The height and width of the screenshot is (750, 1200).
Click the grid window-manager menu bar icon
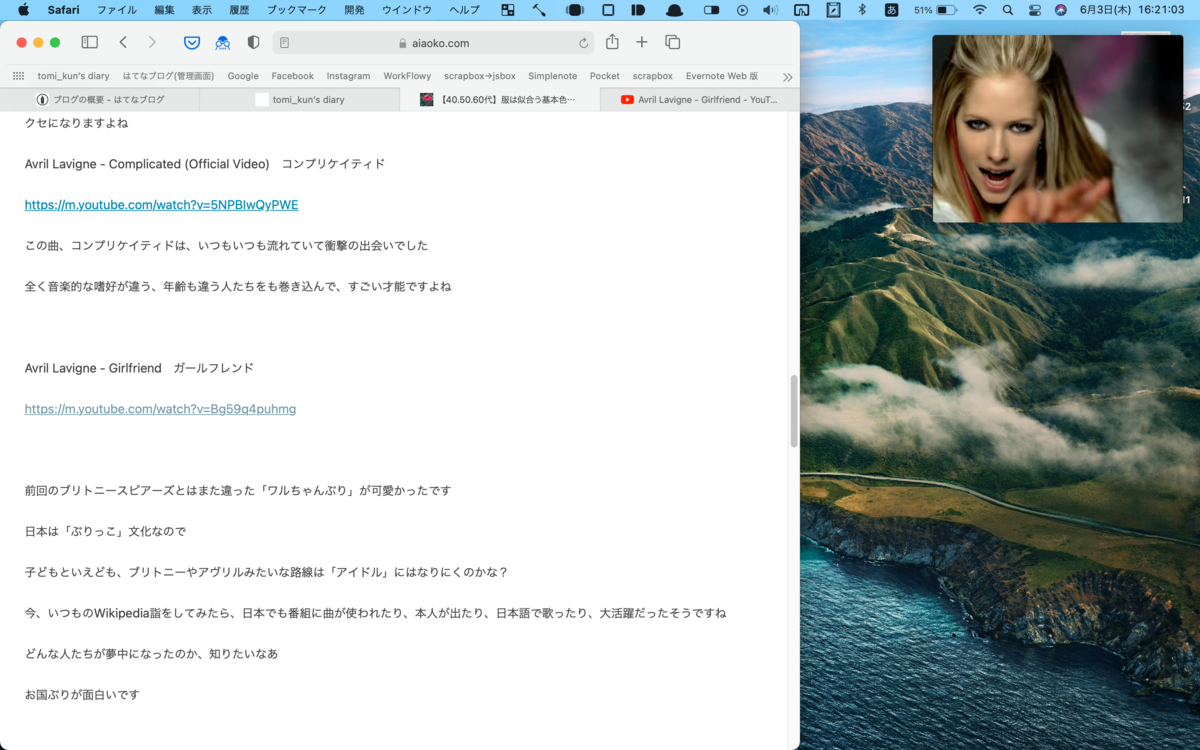(x=508, y=10)
